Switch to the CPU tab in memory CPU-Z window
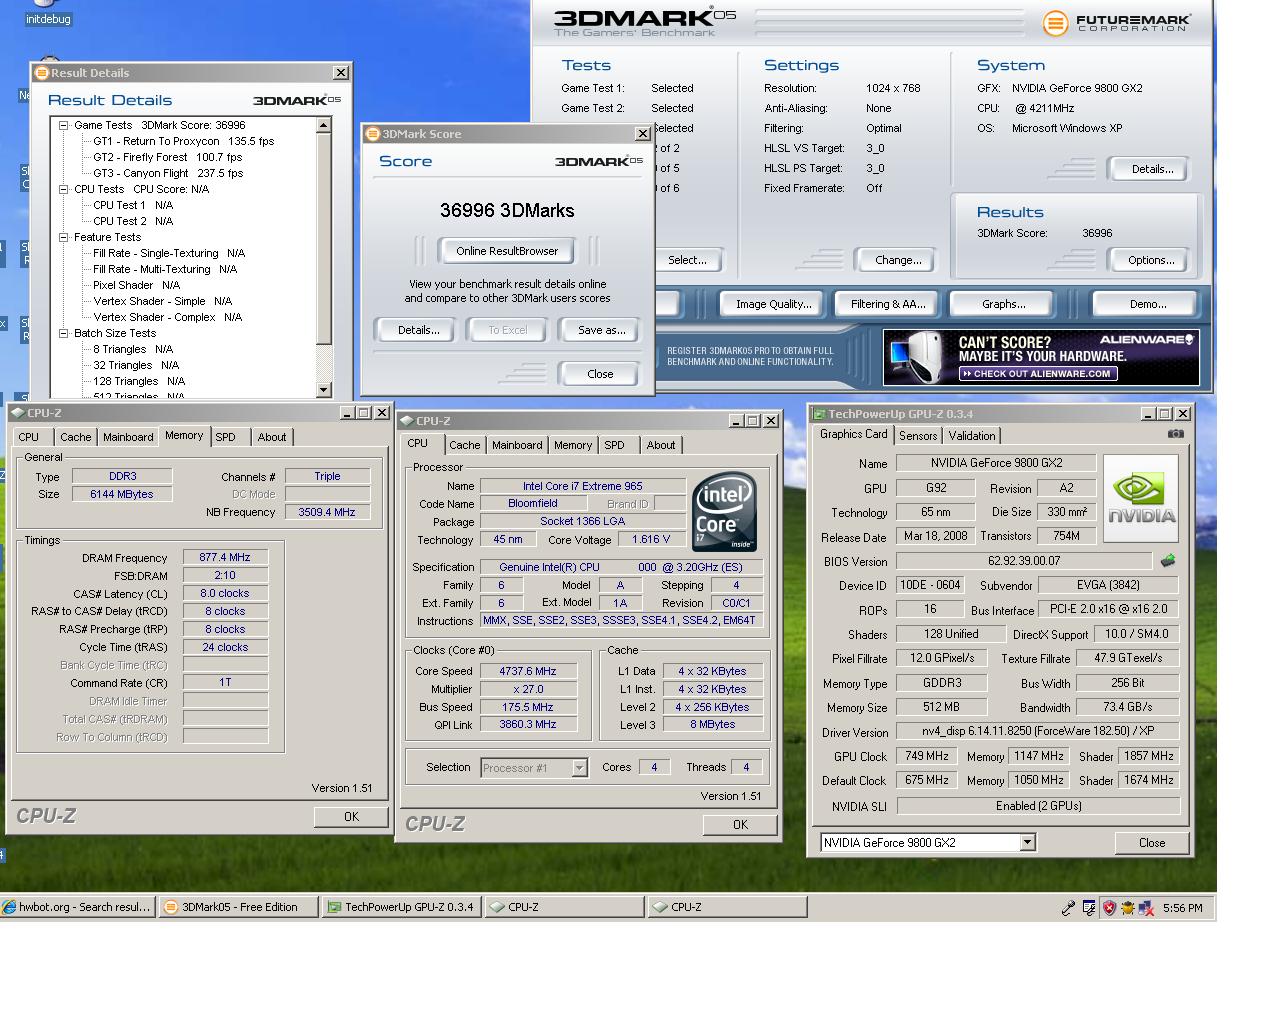Screen dimensions: 1280x1024 pyautogui.click(x=29, y=437)
